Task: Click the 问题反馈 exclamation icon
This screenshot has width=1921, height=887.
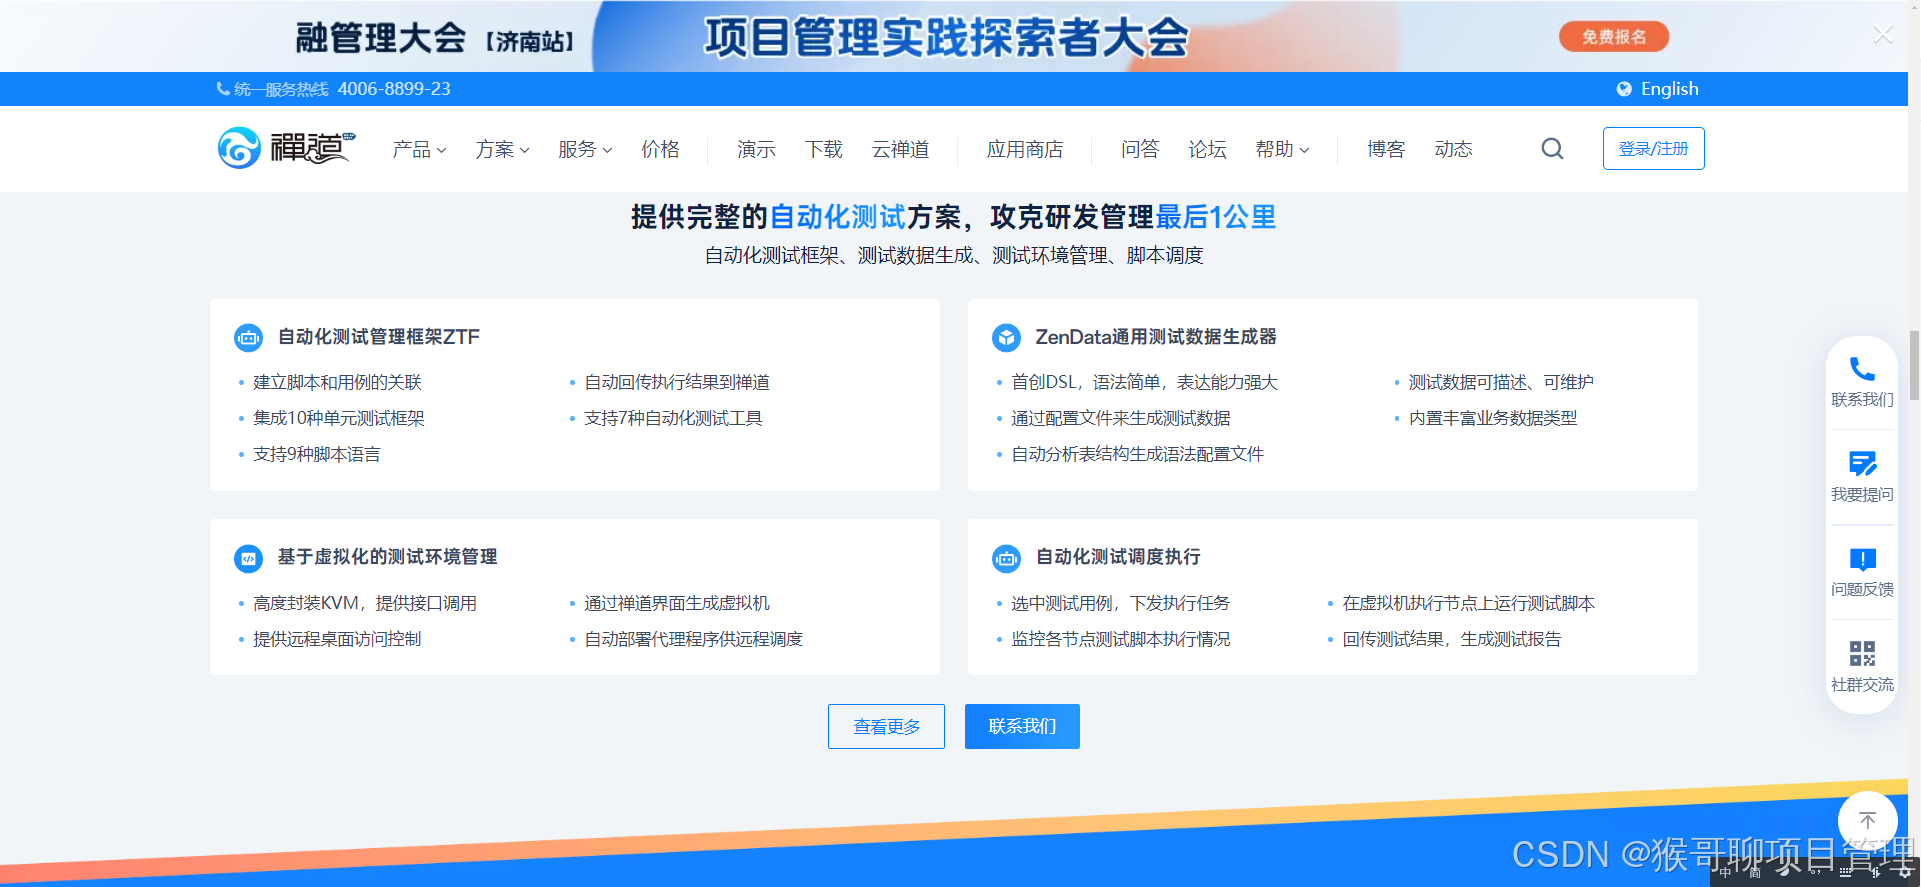Action: (1862, 559)
